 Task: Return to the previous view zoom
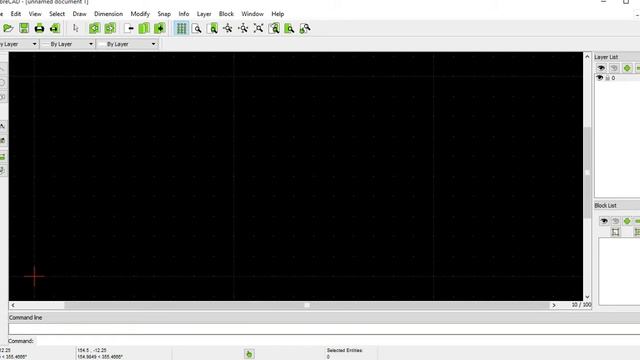pos(274,28)
